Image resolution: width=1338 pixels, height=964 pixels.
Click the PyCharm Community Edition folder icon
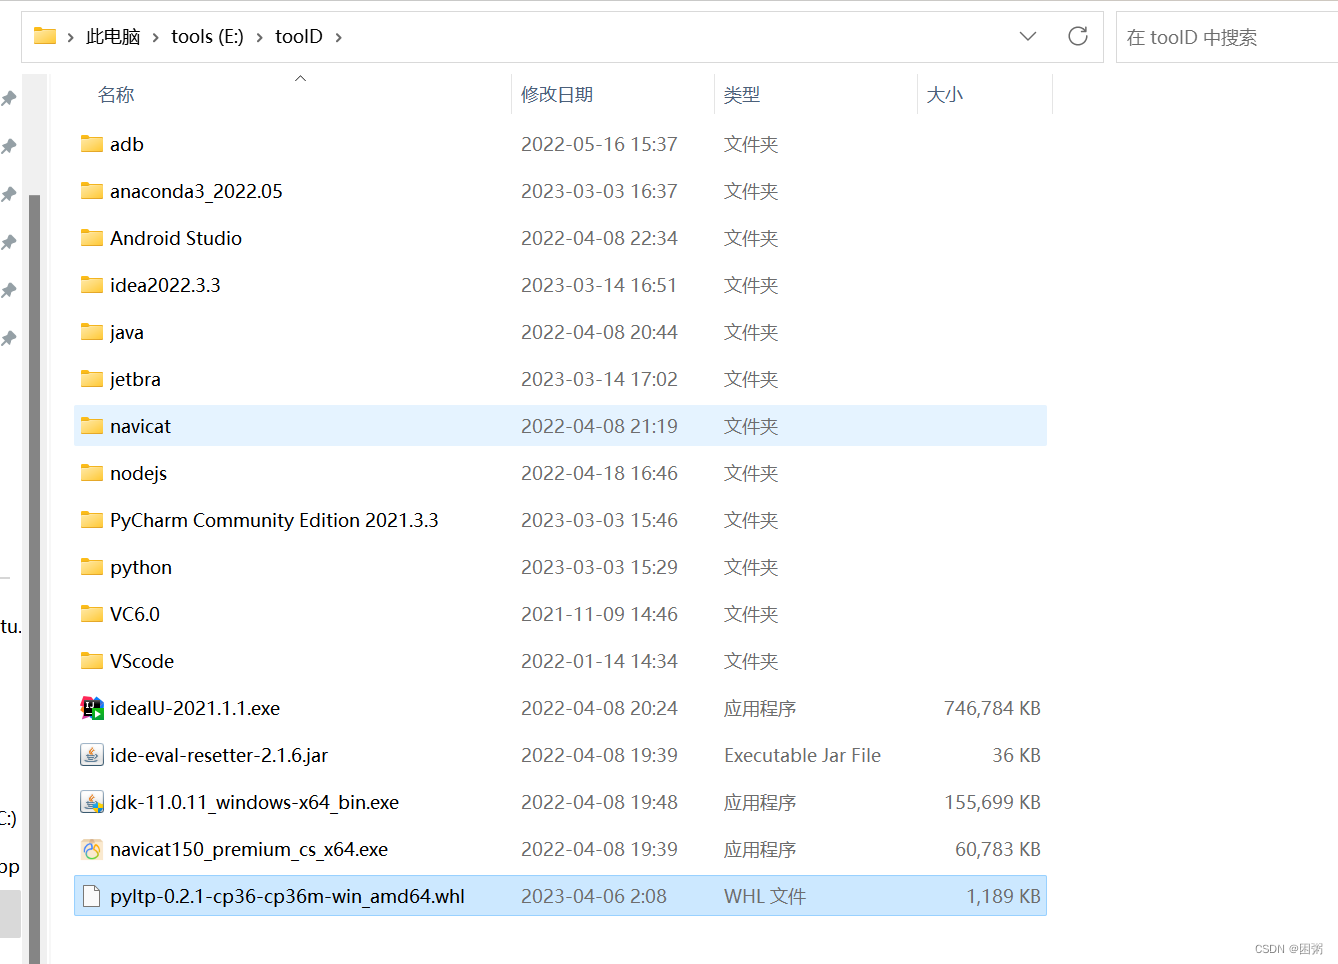[92, 520]
